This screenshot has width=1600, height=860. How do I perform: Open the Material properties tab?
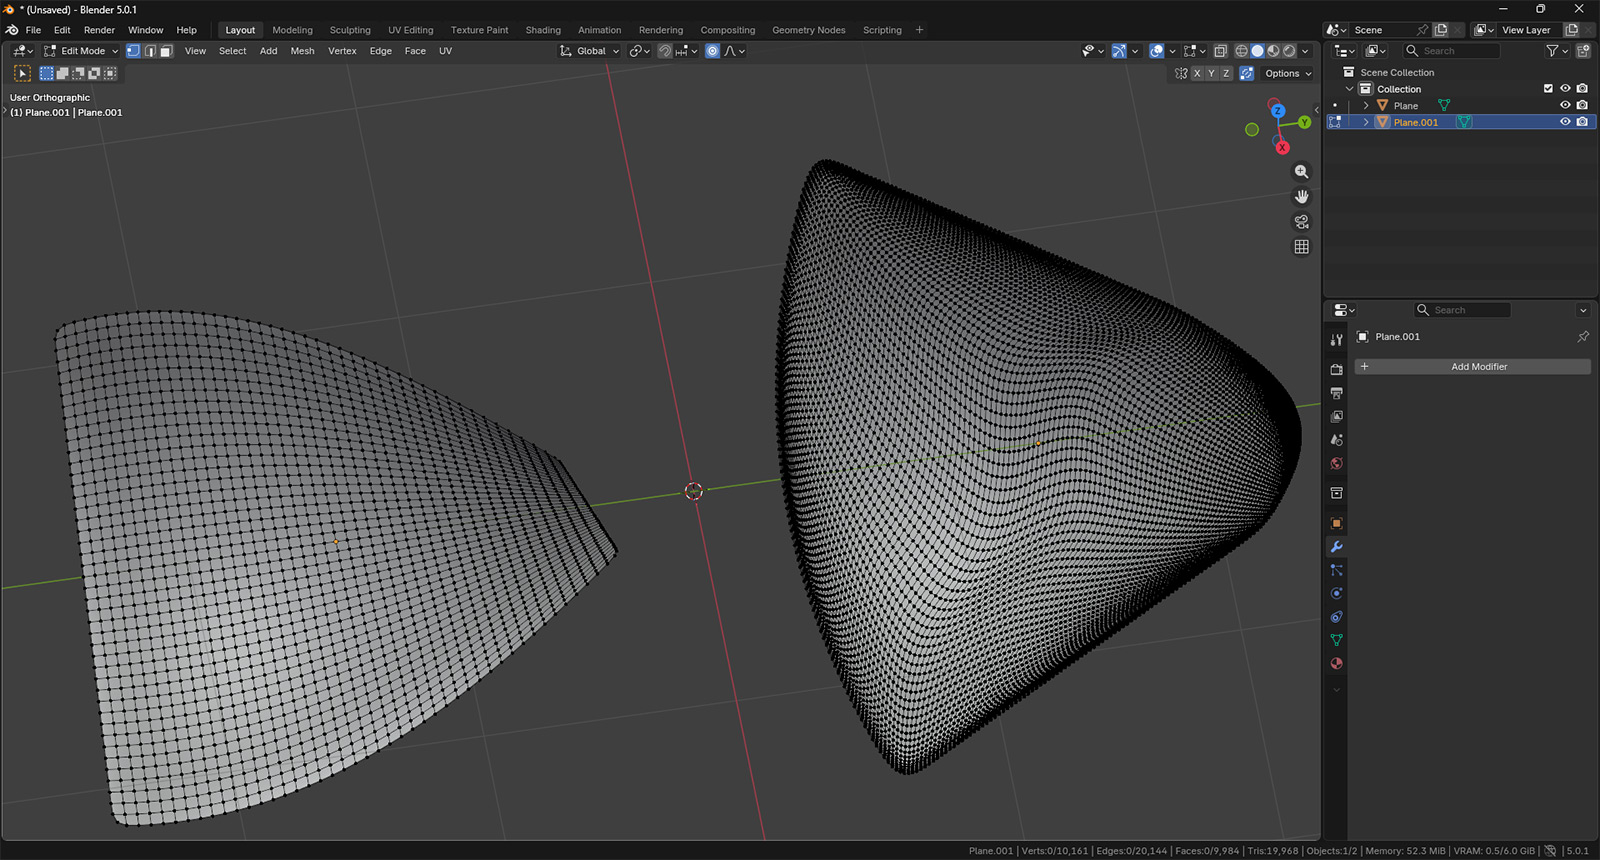point(1336,664)
